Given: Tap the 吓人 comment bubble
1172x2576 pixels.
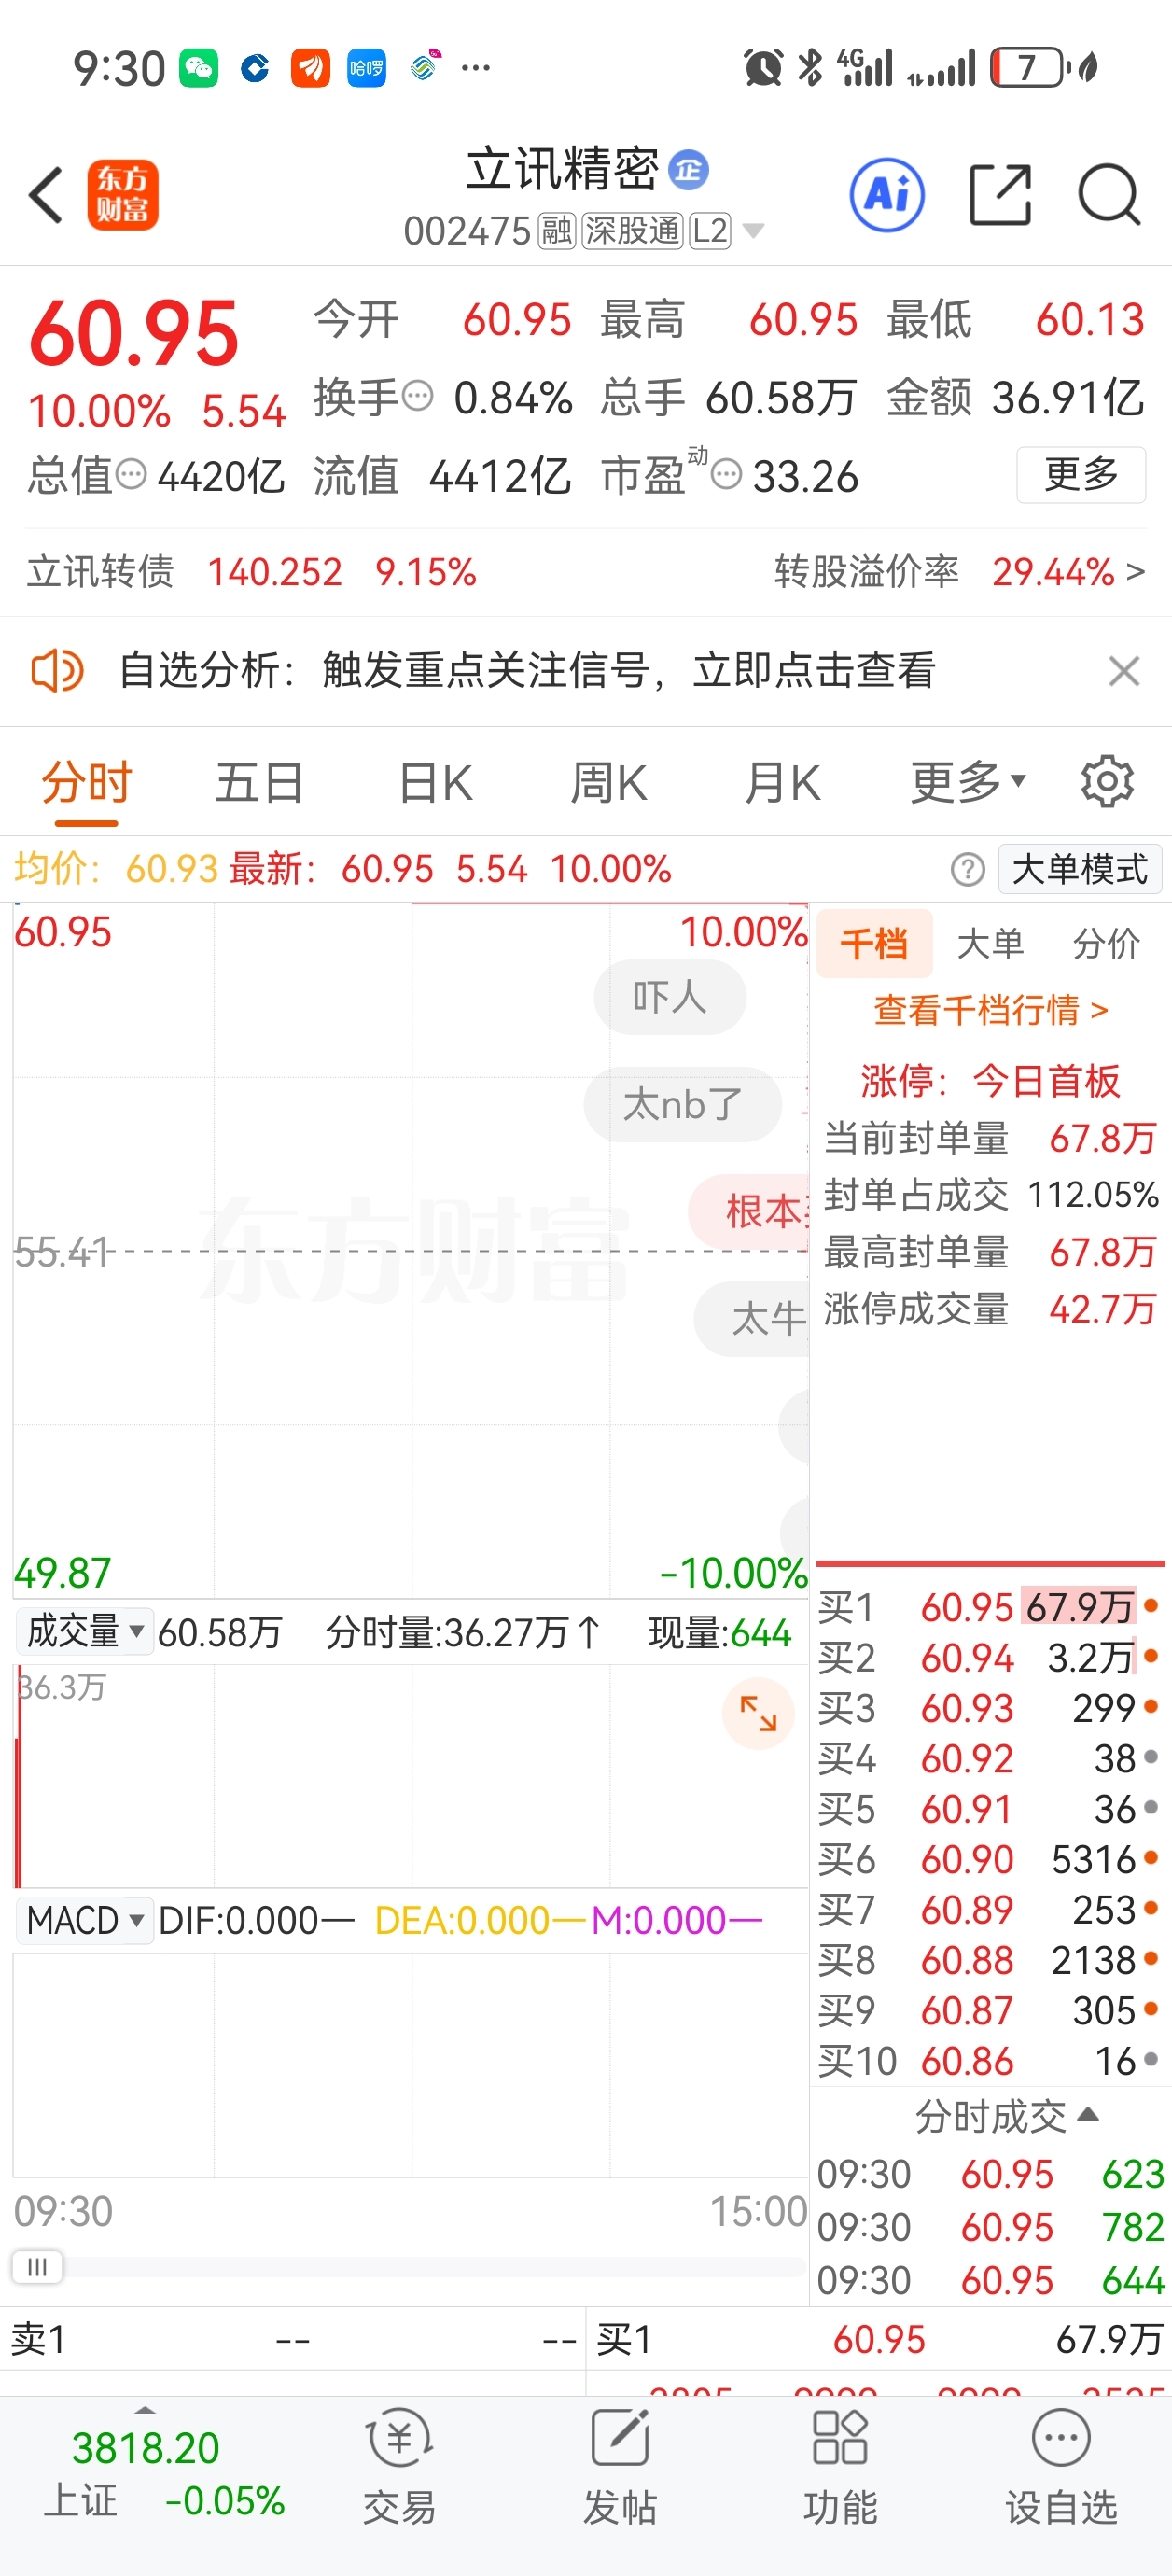Looking at the screenshot, I should [x=669, y=997].
